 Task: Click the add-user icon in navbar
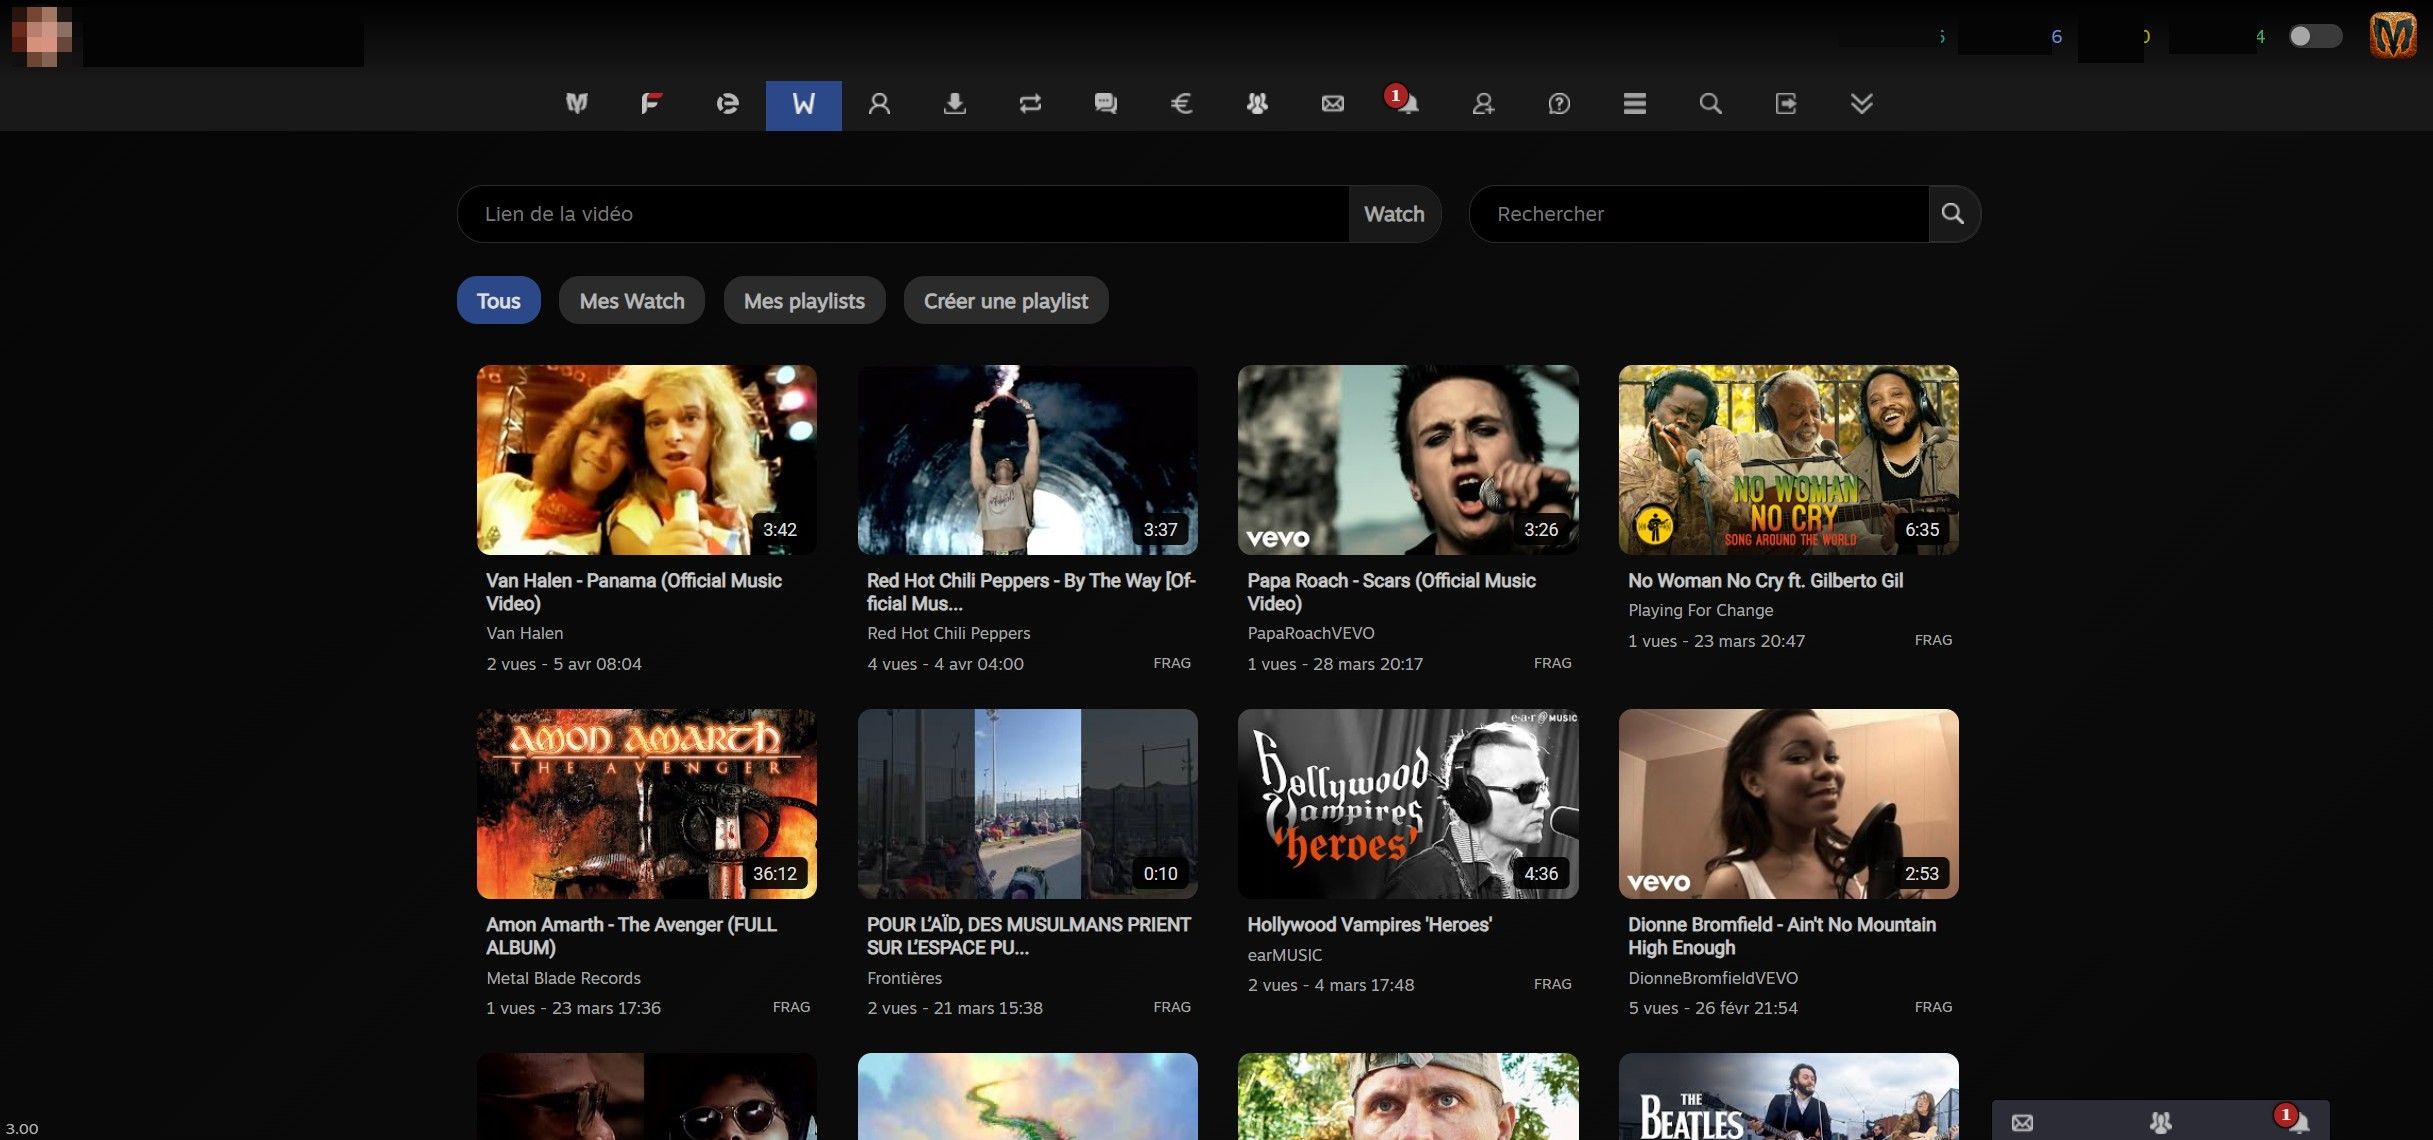[1483, 103]
